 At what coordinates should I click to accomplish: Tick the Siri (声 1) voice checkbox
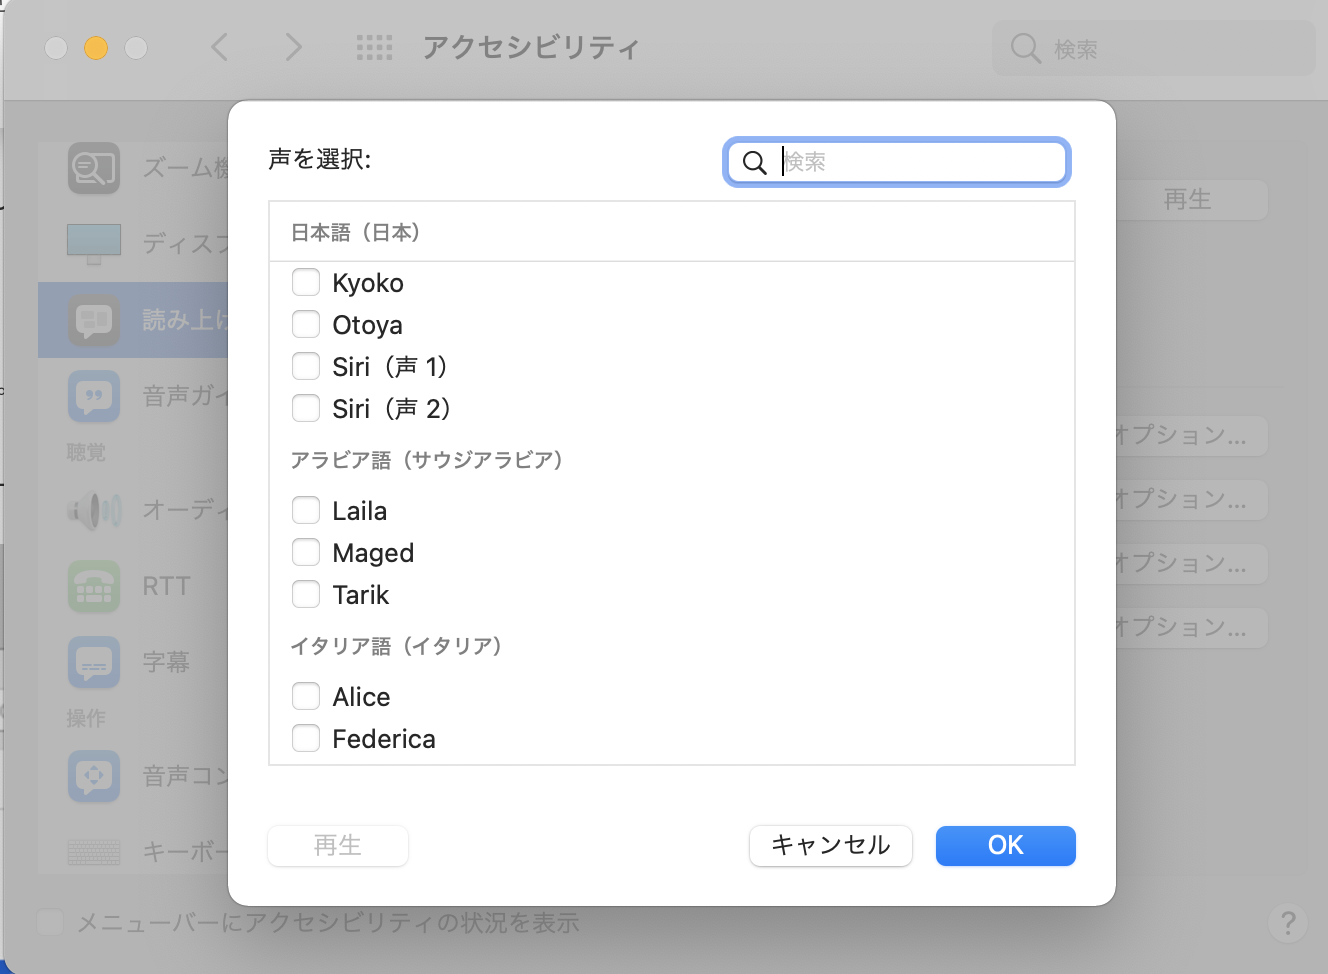click(306, 367)
